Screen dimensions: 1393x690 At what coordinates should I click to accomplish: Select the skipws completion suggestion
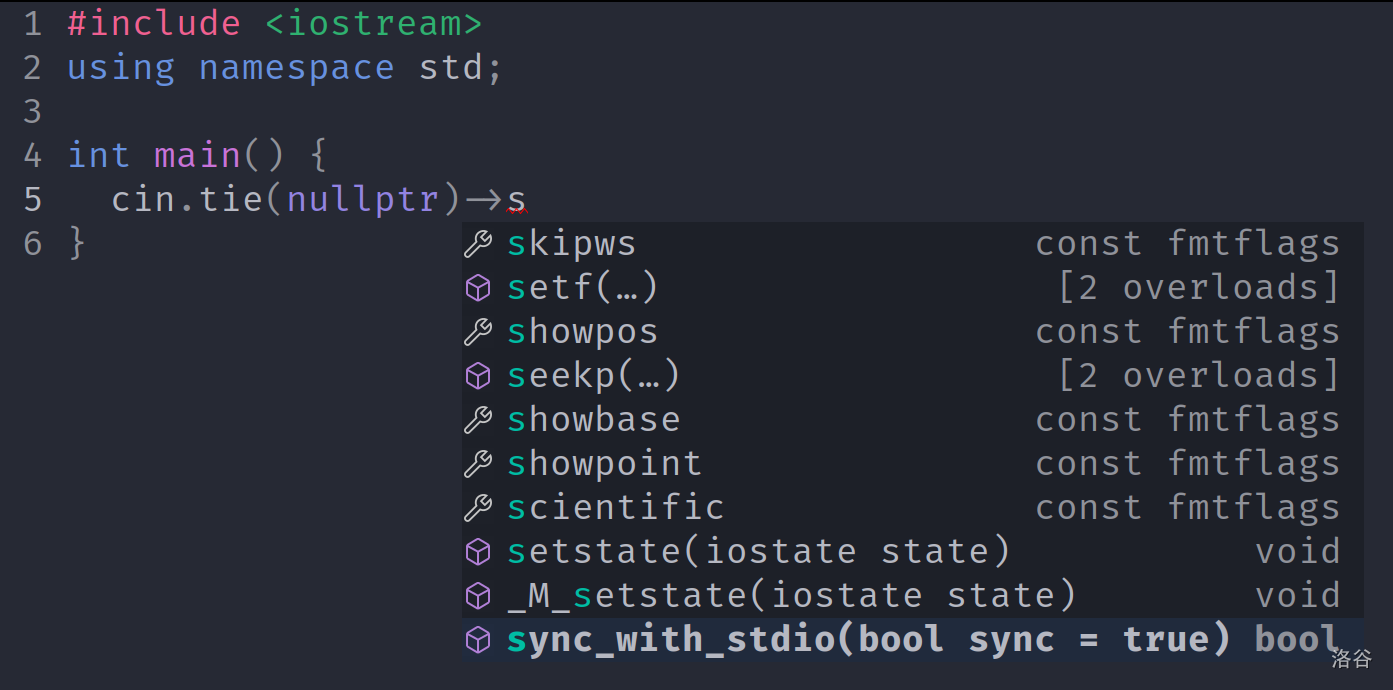571,244
